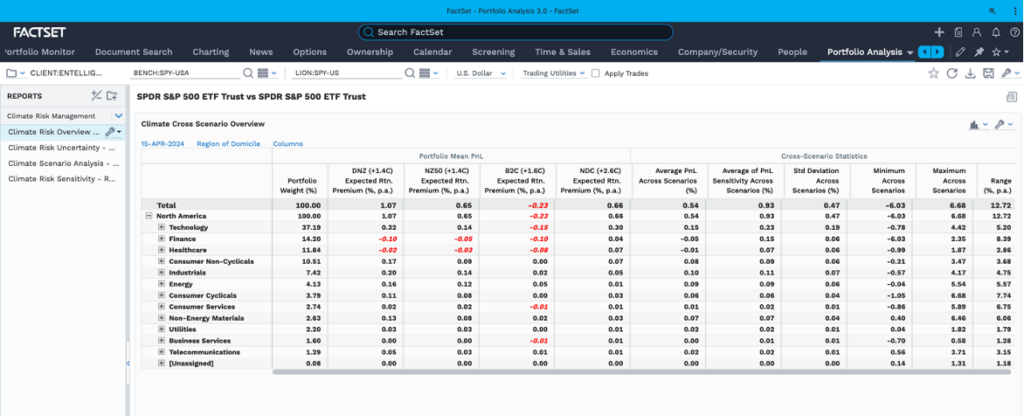This screenshot has height=416, width=1024.
Task: Collapse the reports side panel with blue arrow
Action: click(x=128, y=363)
